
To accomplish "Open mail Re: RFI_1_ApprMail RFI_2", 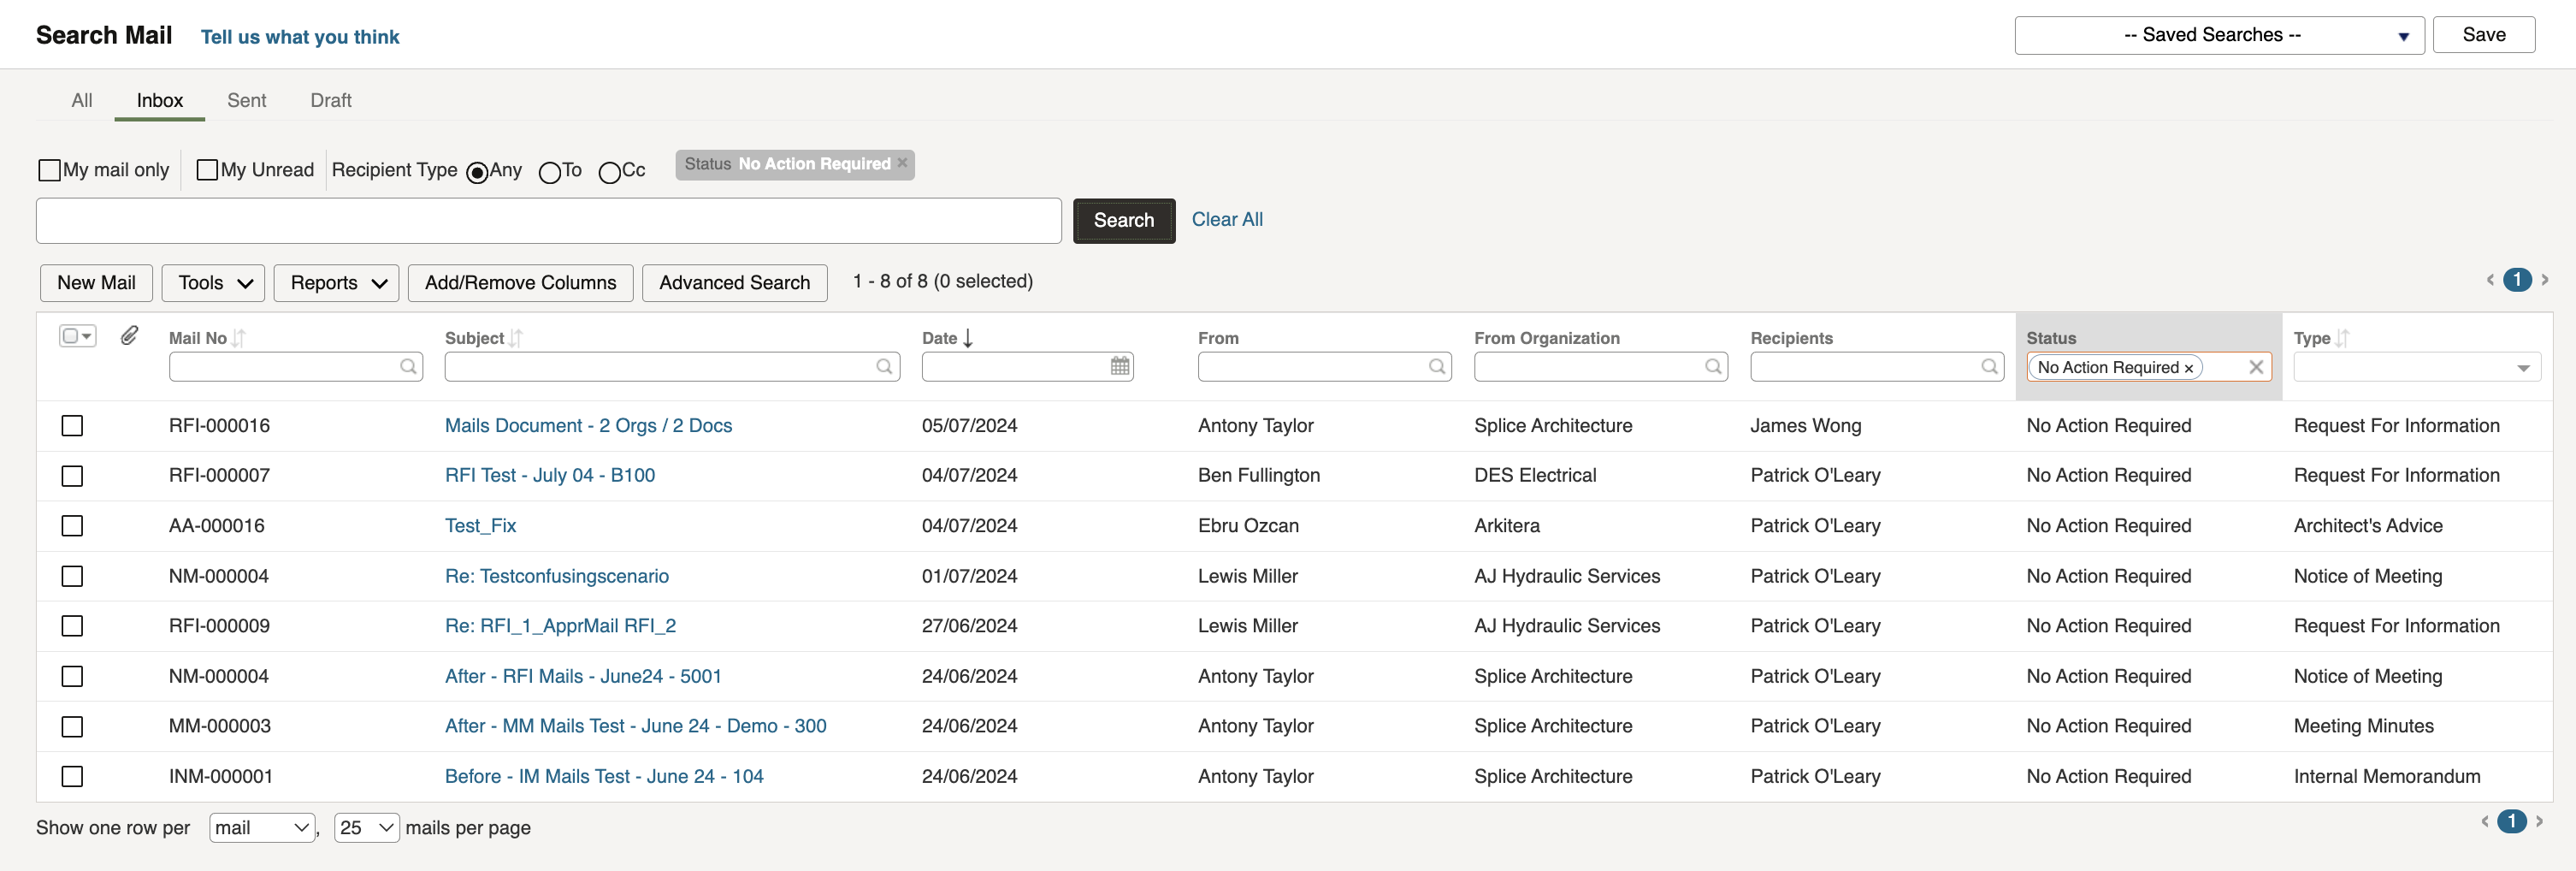I will (x=560, y=626).
